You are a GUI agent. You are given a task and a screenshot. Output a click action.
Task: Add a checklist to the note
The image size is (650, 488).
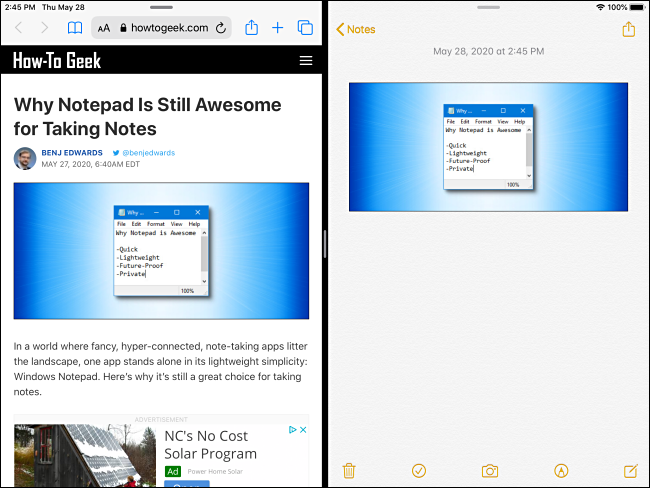pyautogui.click(x=419, y=471)
